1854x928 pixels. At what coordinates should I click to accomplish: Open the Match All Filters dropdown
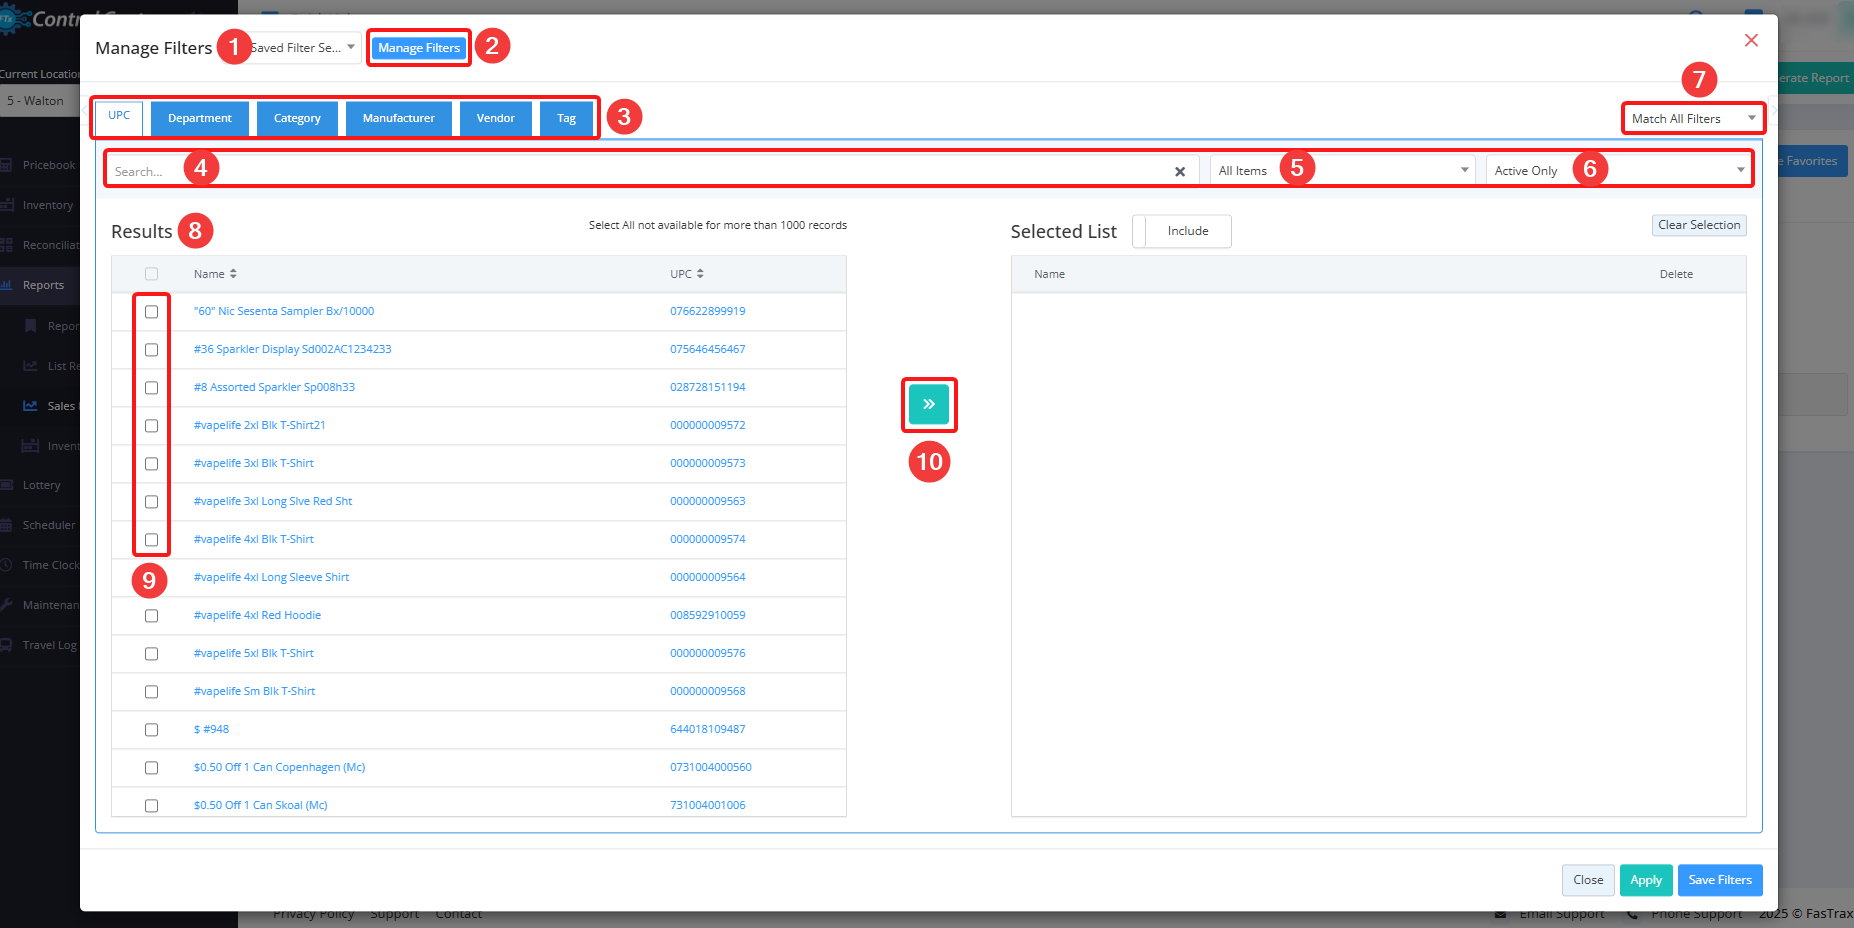click(1692, 119)
